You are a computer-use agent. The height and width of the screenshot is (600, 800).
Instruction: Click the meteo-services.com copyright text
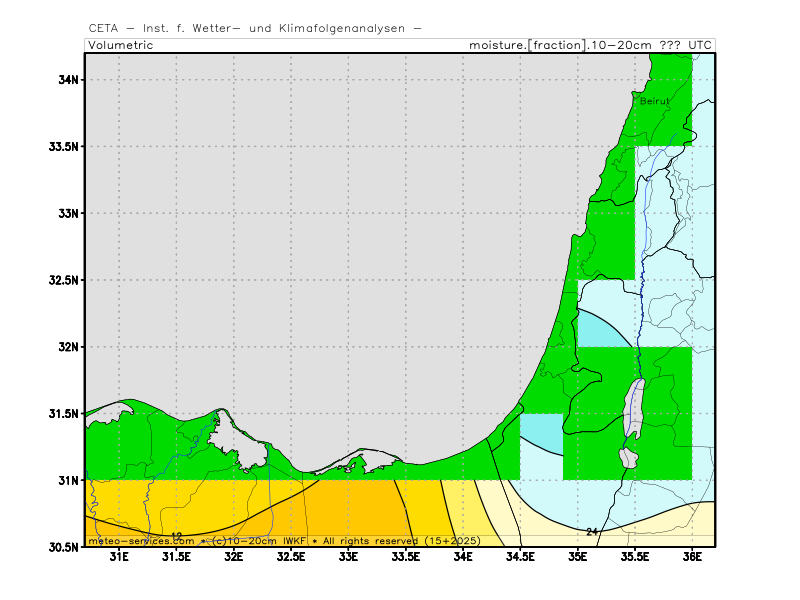tap(285, 540)
